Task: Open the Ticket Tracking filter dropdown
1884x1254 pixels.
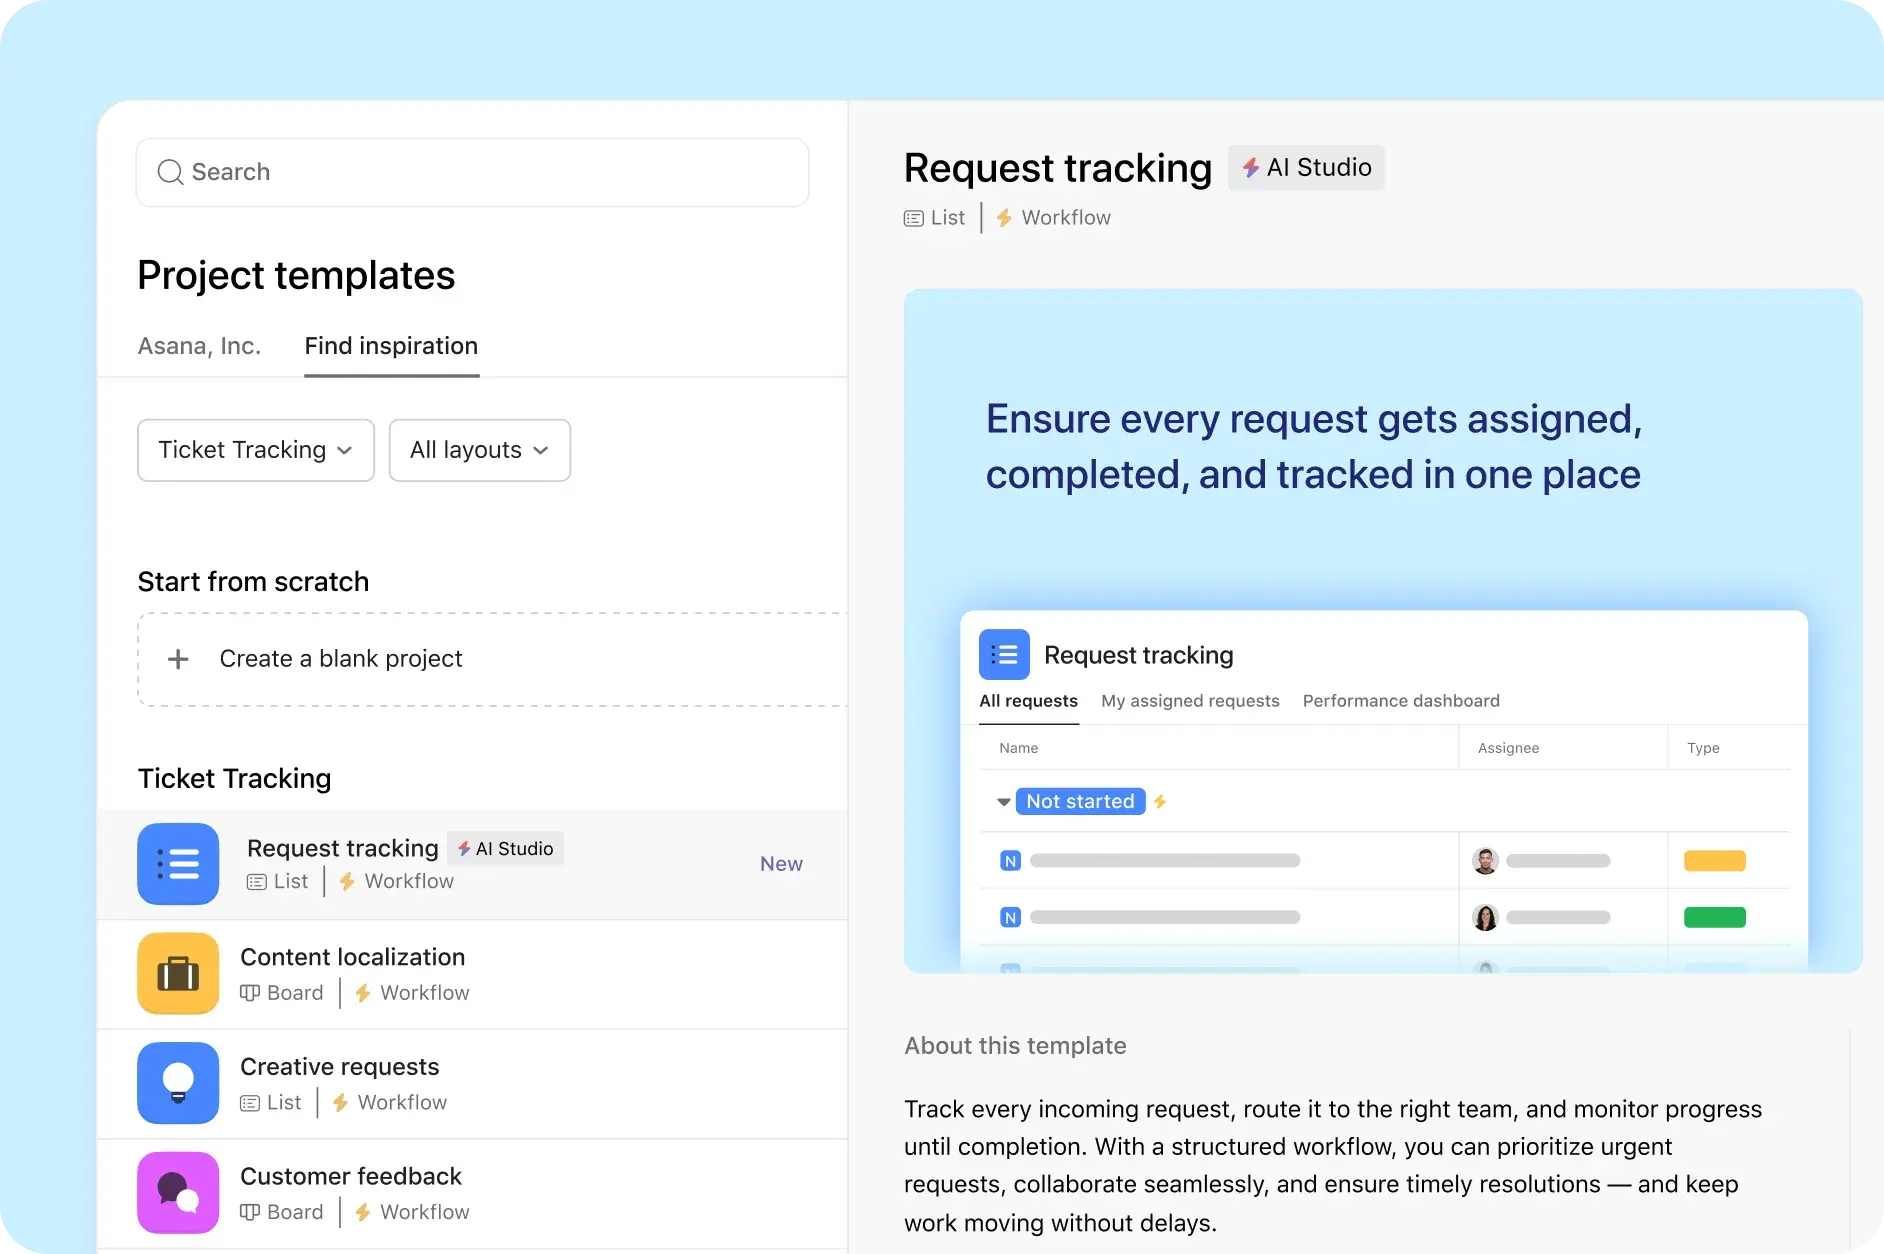Action: click(x=256, y=450)
